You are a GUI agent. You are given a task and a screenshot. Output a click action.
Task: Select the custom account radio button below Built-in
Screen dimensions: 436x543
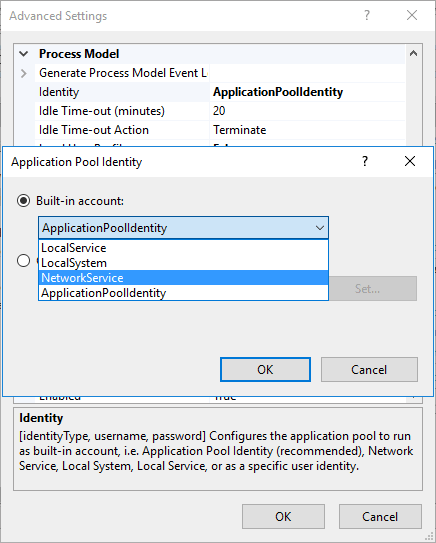click(24, 260)
